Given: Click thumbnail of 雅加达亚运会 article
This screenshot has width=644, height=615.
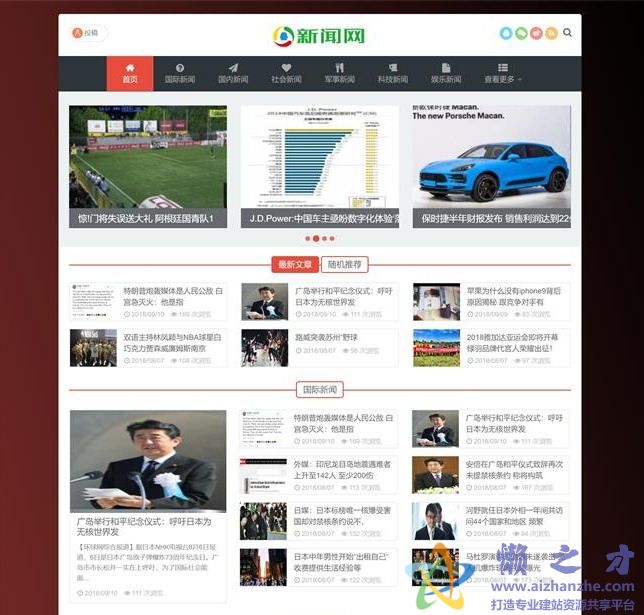Looking at the screenshot, I should pos(437,348).
